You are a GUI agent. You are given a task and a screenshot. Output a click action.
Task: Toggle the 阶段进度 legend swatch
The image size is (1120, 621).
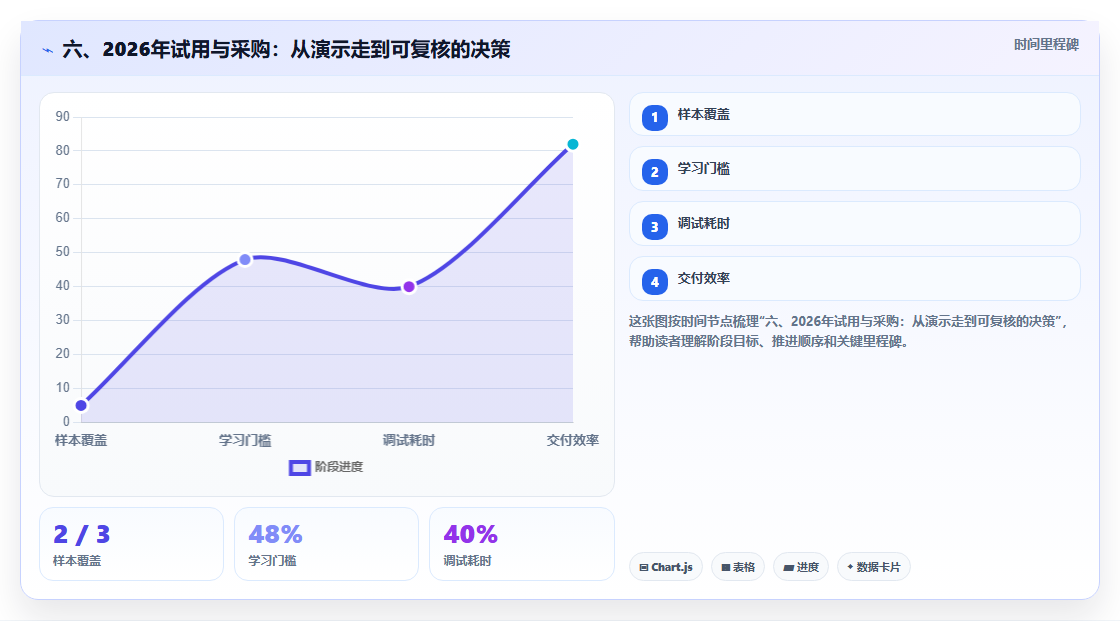[x=299, y=467]
